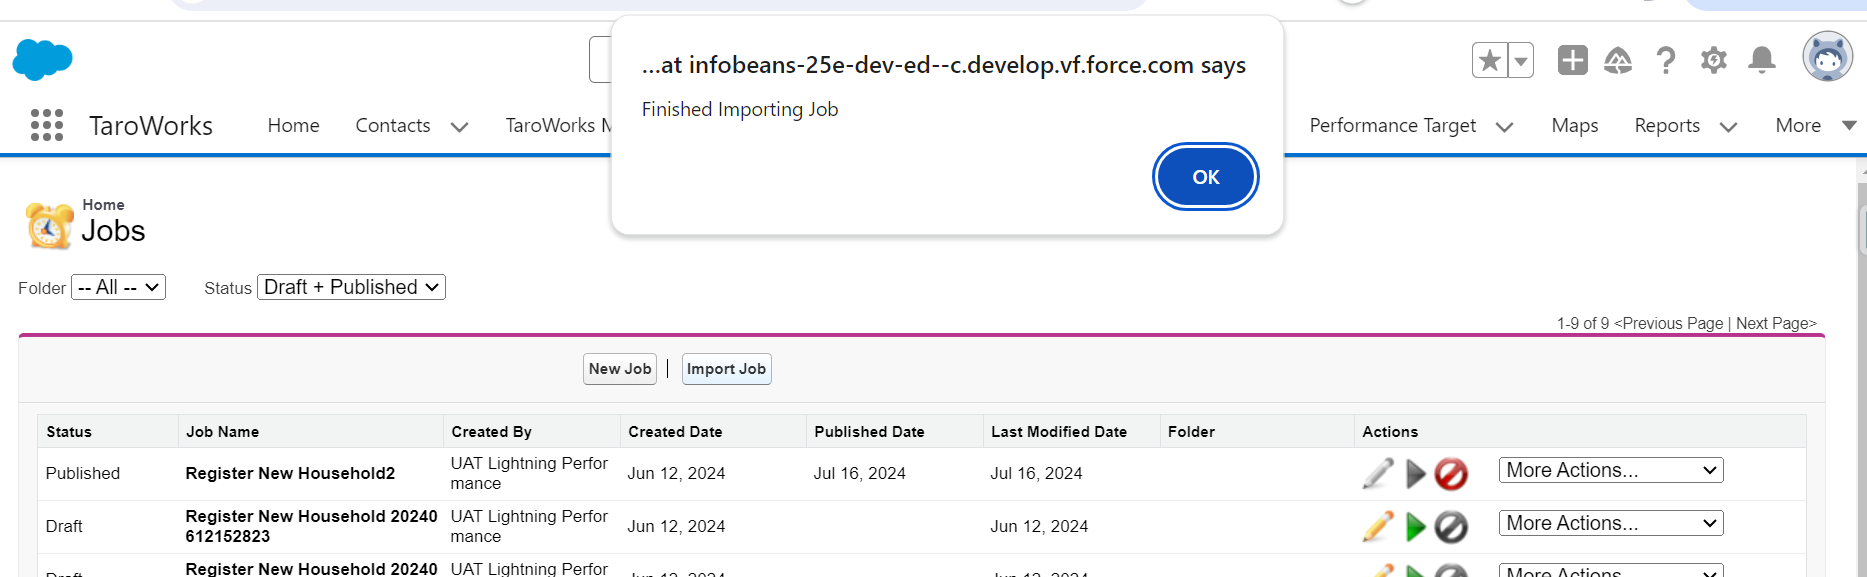Screen dimensions: 1867x577
Task: Click red unpublish icon for Register New Household2
Action: click(1451, 473)
